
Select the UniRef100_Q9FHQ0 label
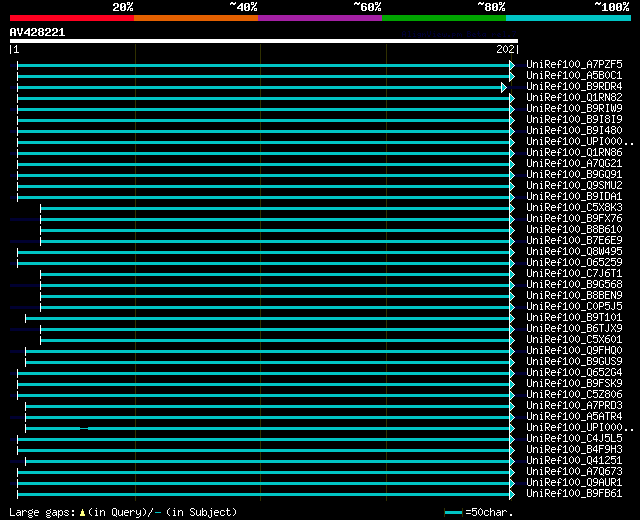(x=574, y=351)
